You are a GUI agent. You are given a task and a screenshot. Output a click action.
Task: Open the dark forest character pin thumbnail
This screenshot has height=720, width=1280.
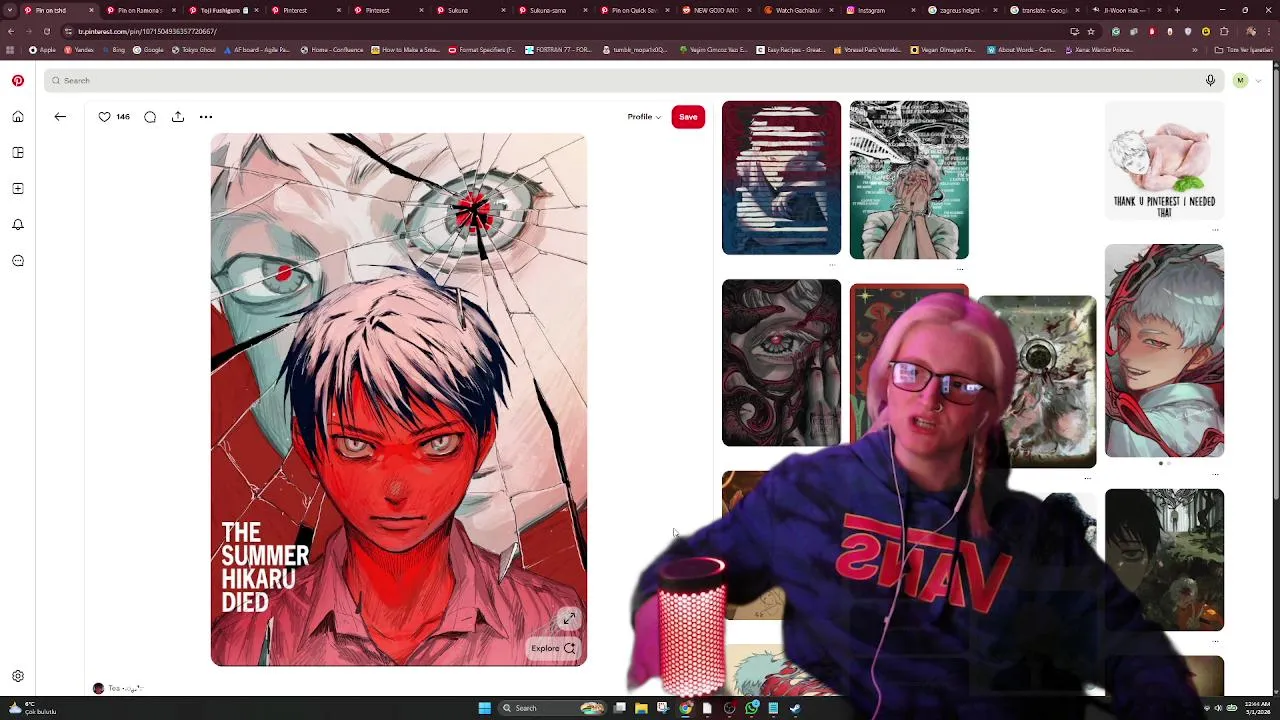click(x=1164, y=560)
